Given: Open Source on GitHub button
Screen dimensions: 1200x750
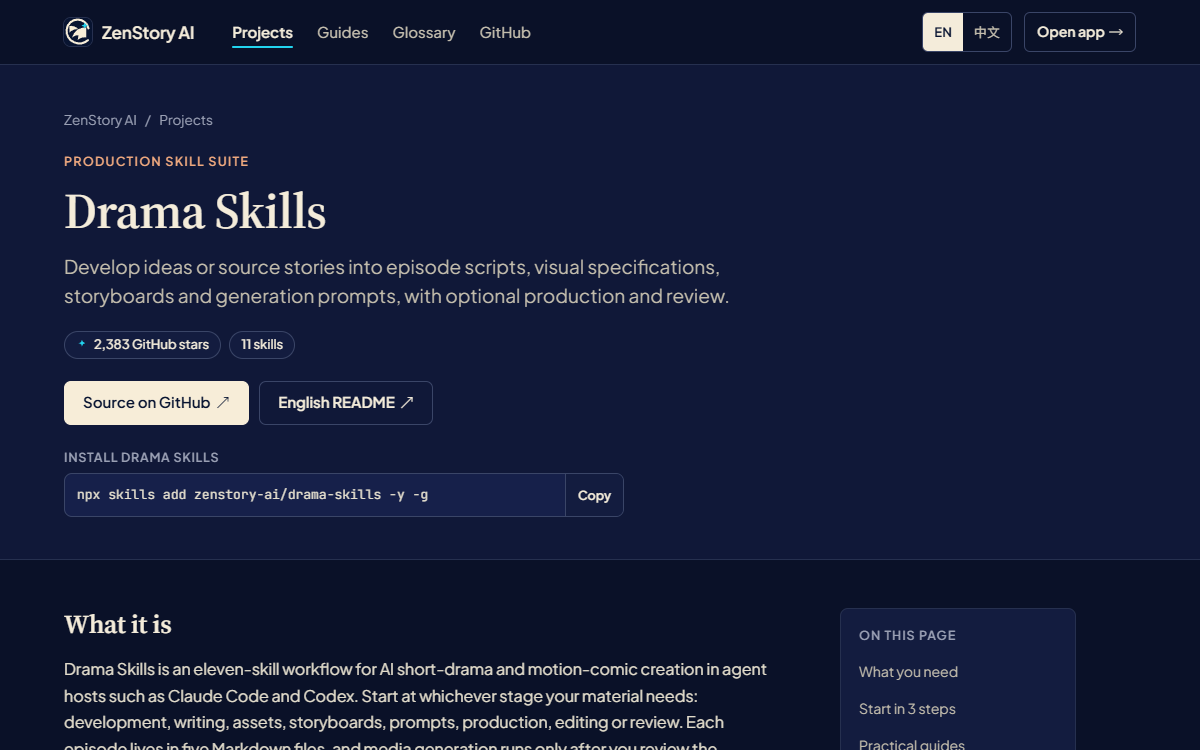Looking at the screenshot, I should click(x=156, y=403).
